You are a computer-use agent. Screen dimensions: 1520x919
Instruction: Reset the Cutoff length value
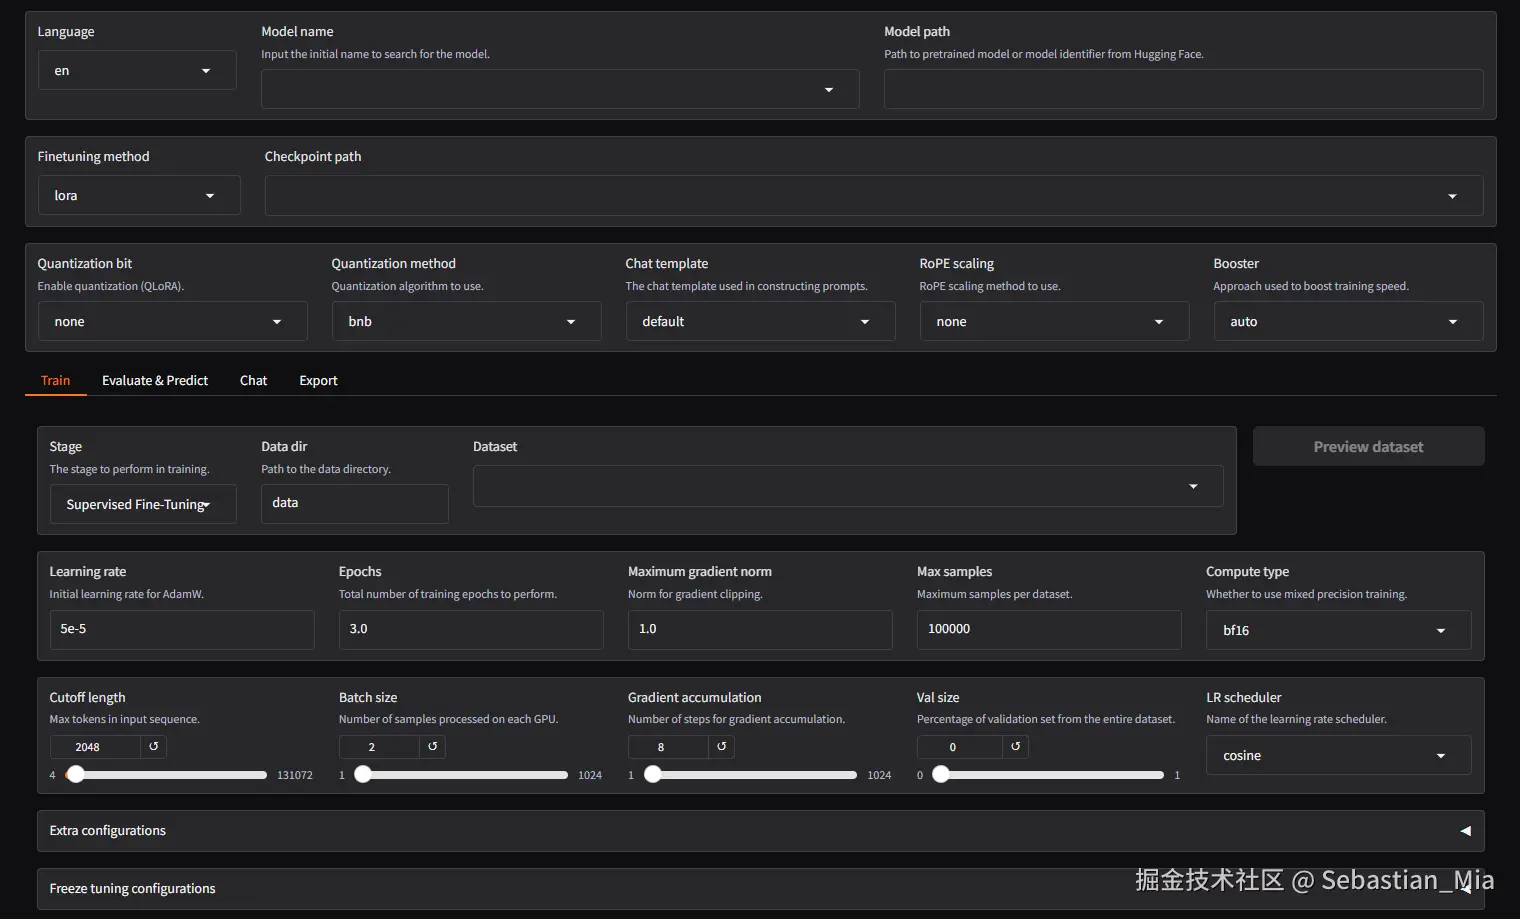[x=154, y=747]
